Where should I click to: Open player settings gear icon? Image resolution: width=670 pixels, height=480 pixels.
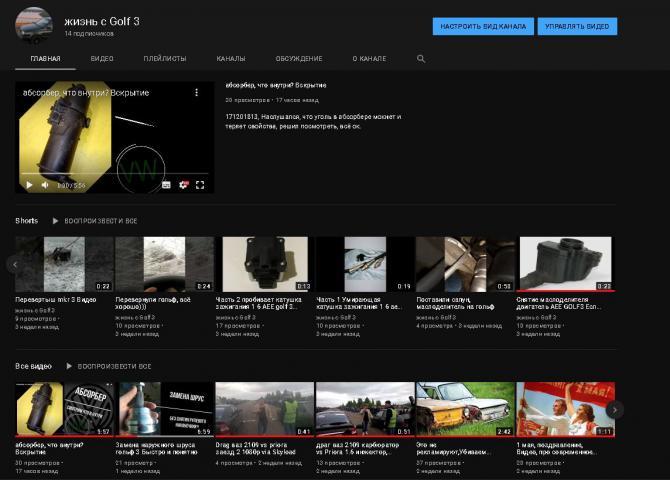click(183, 185)
